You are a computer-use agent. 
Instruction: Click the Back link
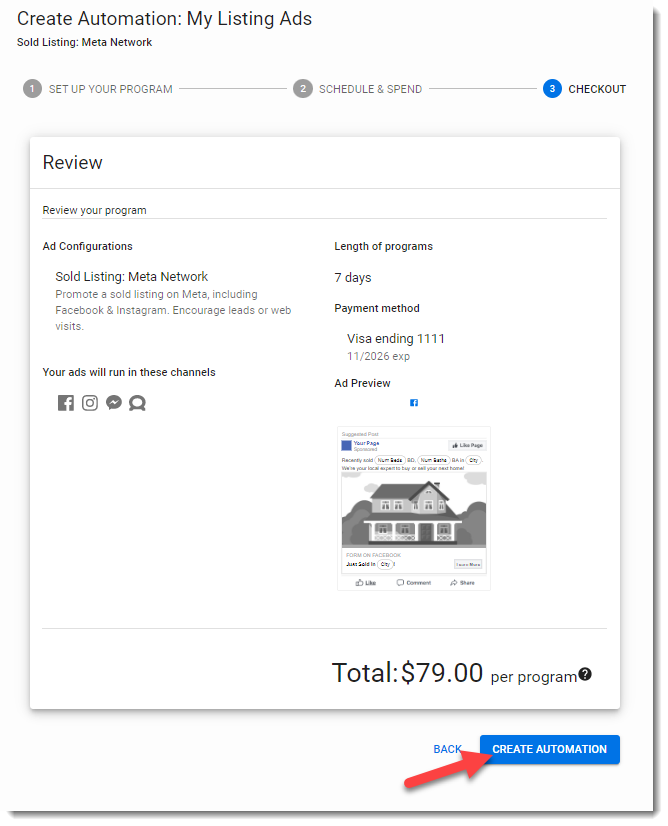(x=447, y=749)
